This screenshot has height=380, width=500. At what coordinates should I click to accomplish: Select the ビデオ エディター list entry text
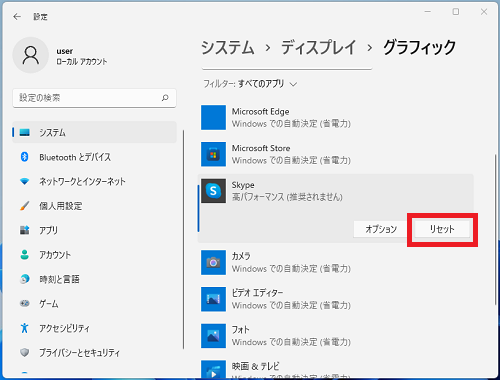point(291,299)
